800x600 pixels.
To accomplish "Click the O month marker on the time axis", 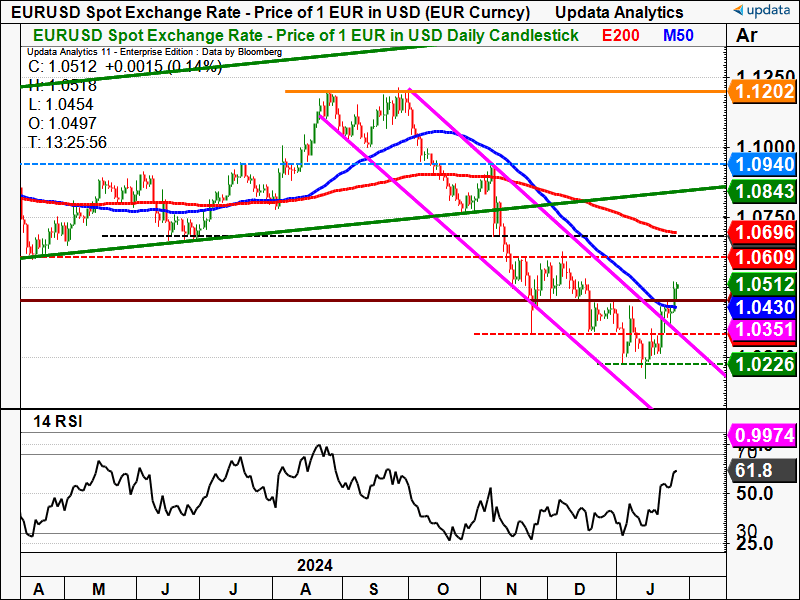I will pyautogui.click(x=443, y=589).
